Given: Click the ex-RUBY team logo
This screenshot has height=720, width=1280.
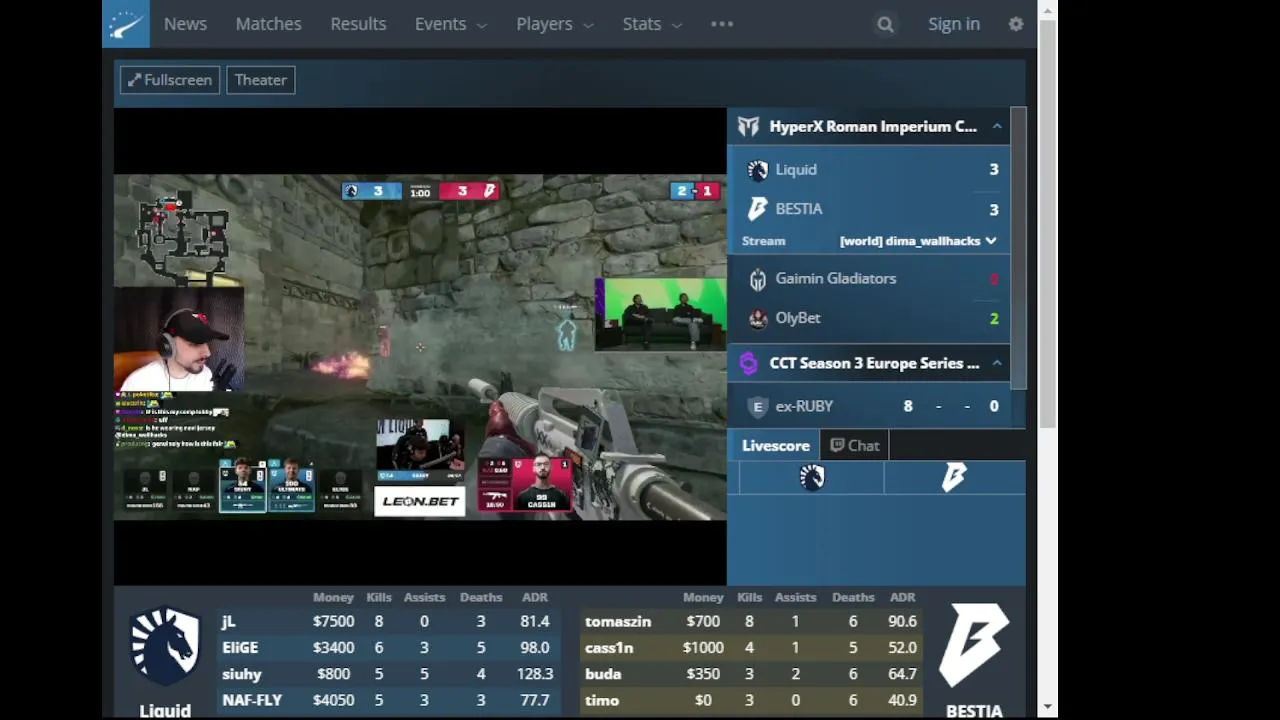Looking at the screenshot, I should coord(757,406).
